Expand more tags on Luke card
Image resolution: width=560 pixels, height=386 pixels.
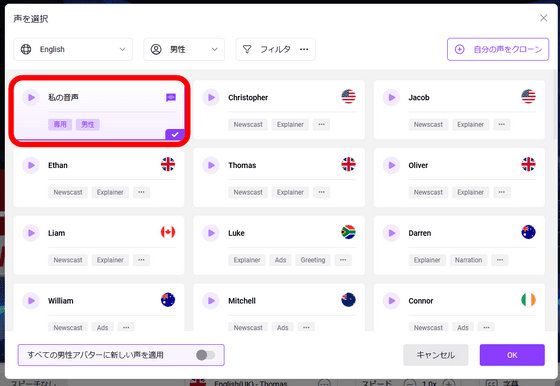pyautogui.click(x=343, y=260)
